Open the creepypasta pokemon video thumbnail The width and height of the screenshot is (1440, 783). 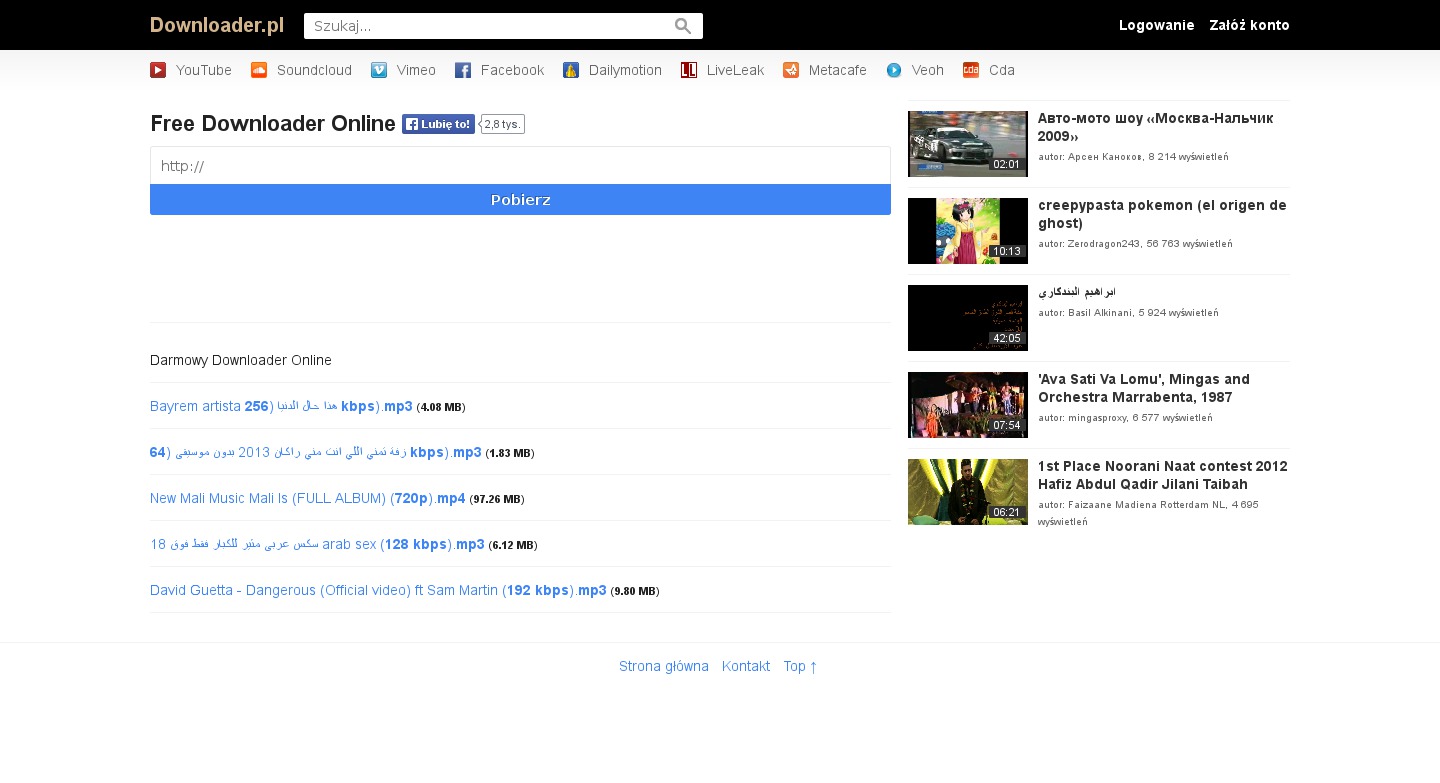[967, 231]
